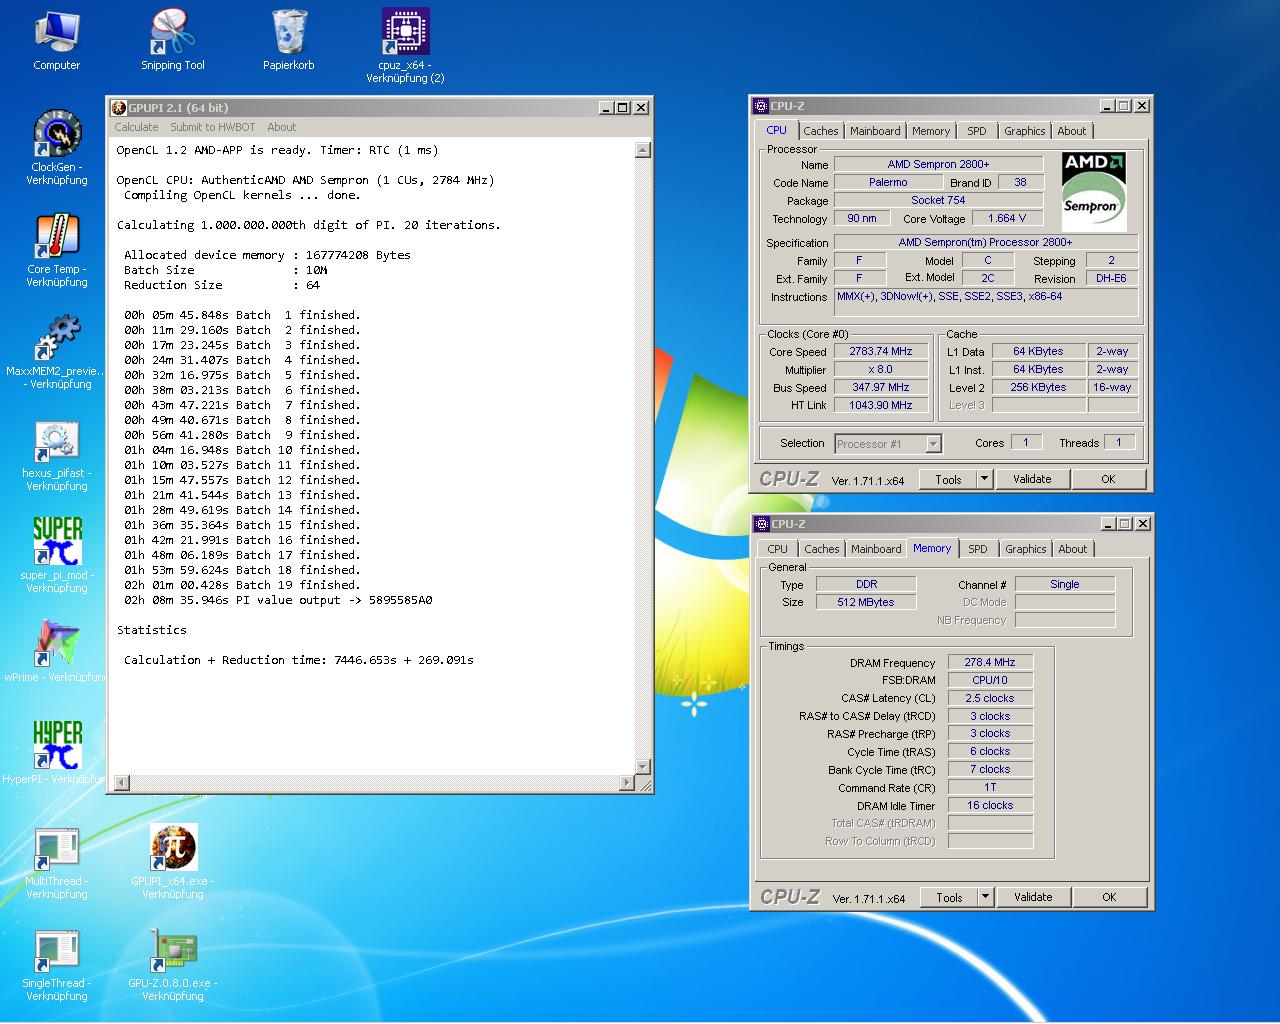Click the Size value 512 MBytes

866,602
